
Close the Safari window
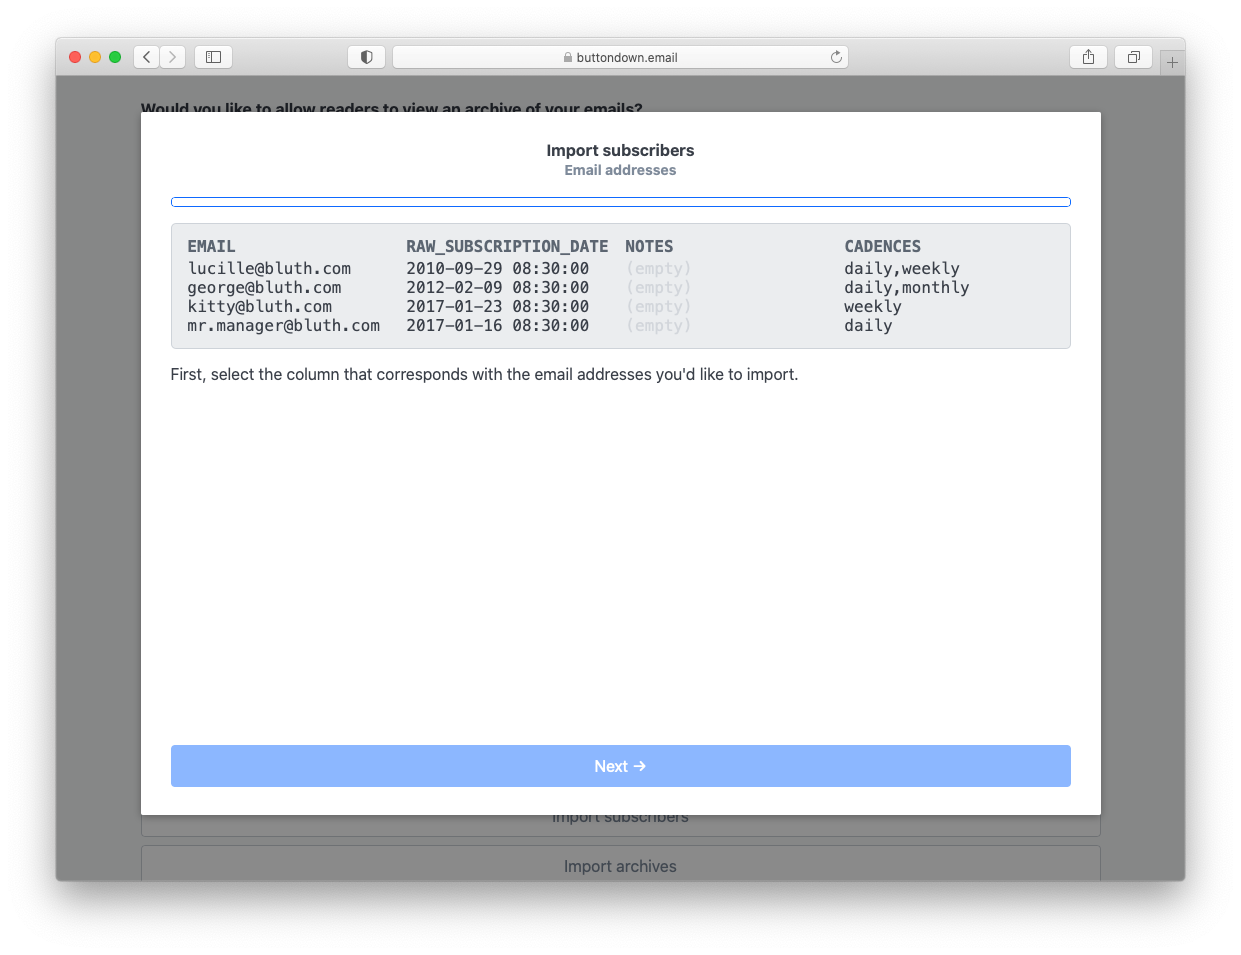[75, 57]
